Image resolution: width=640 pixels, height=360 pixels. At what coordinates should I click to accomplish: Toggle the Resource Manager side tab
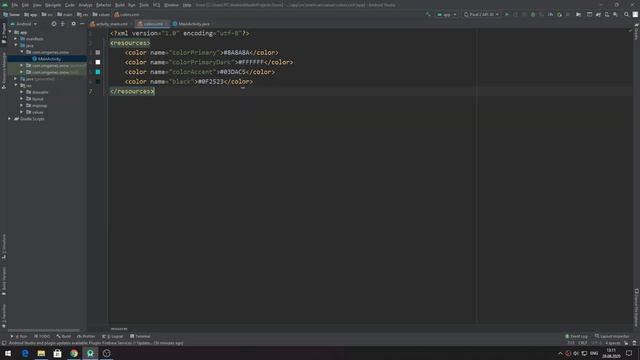point(4,70)
